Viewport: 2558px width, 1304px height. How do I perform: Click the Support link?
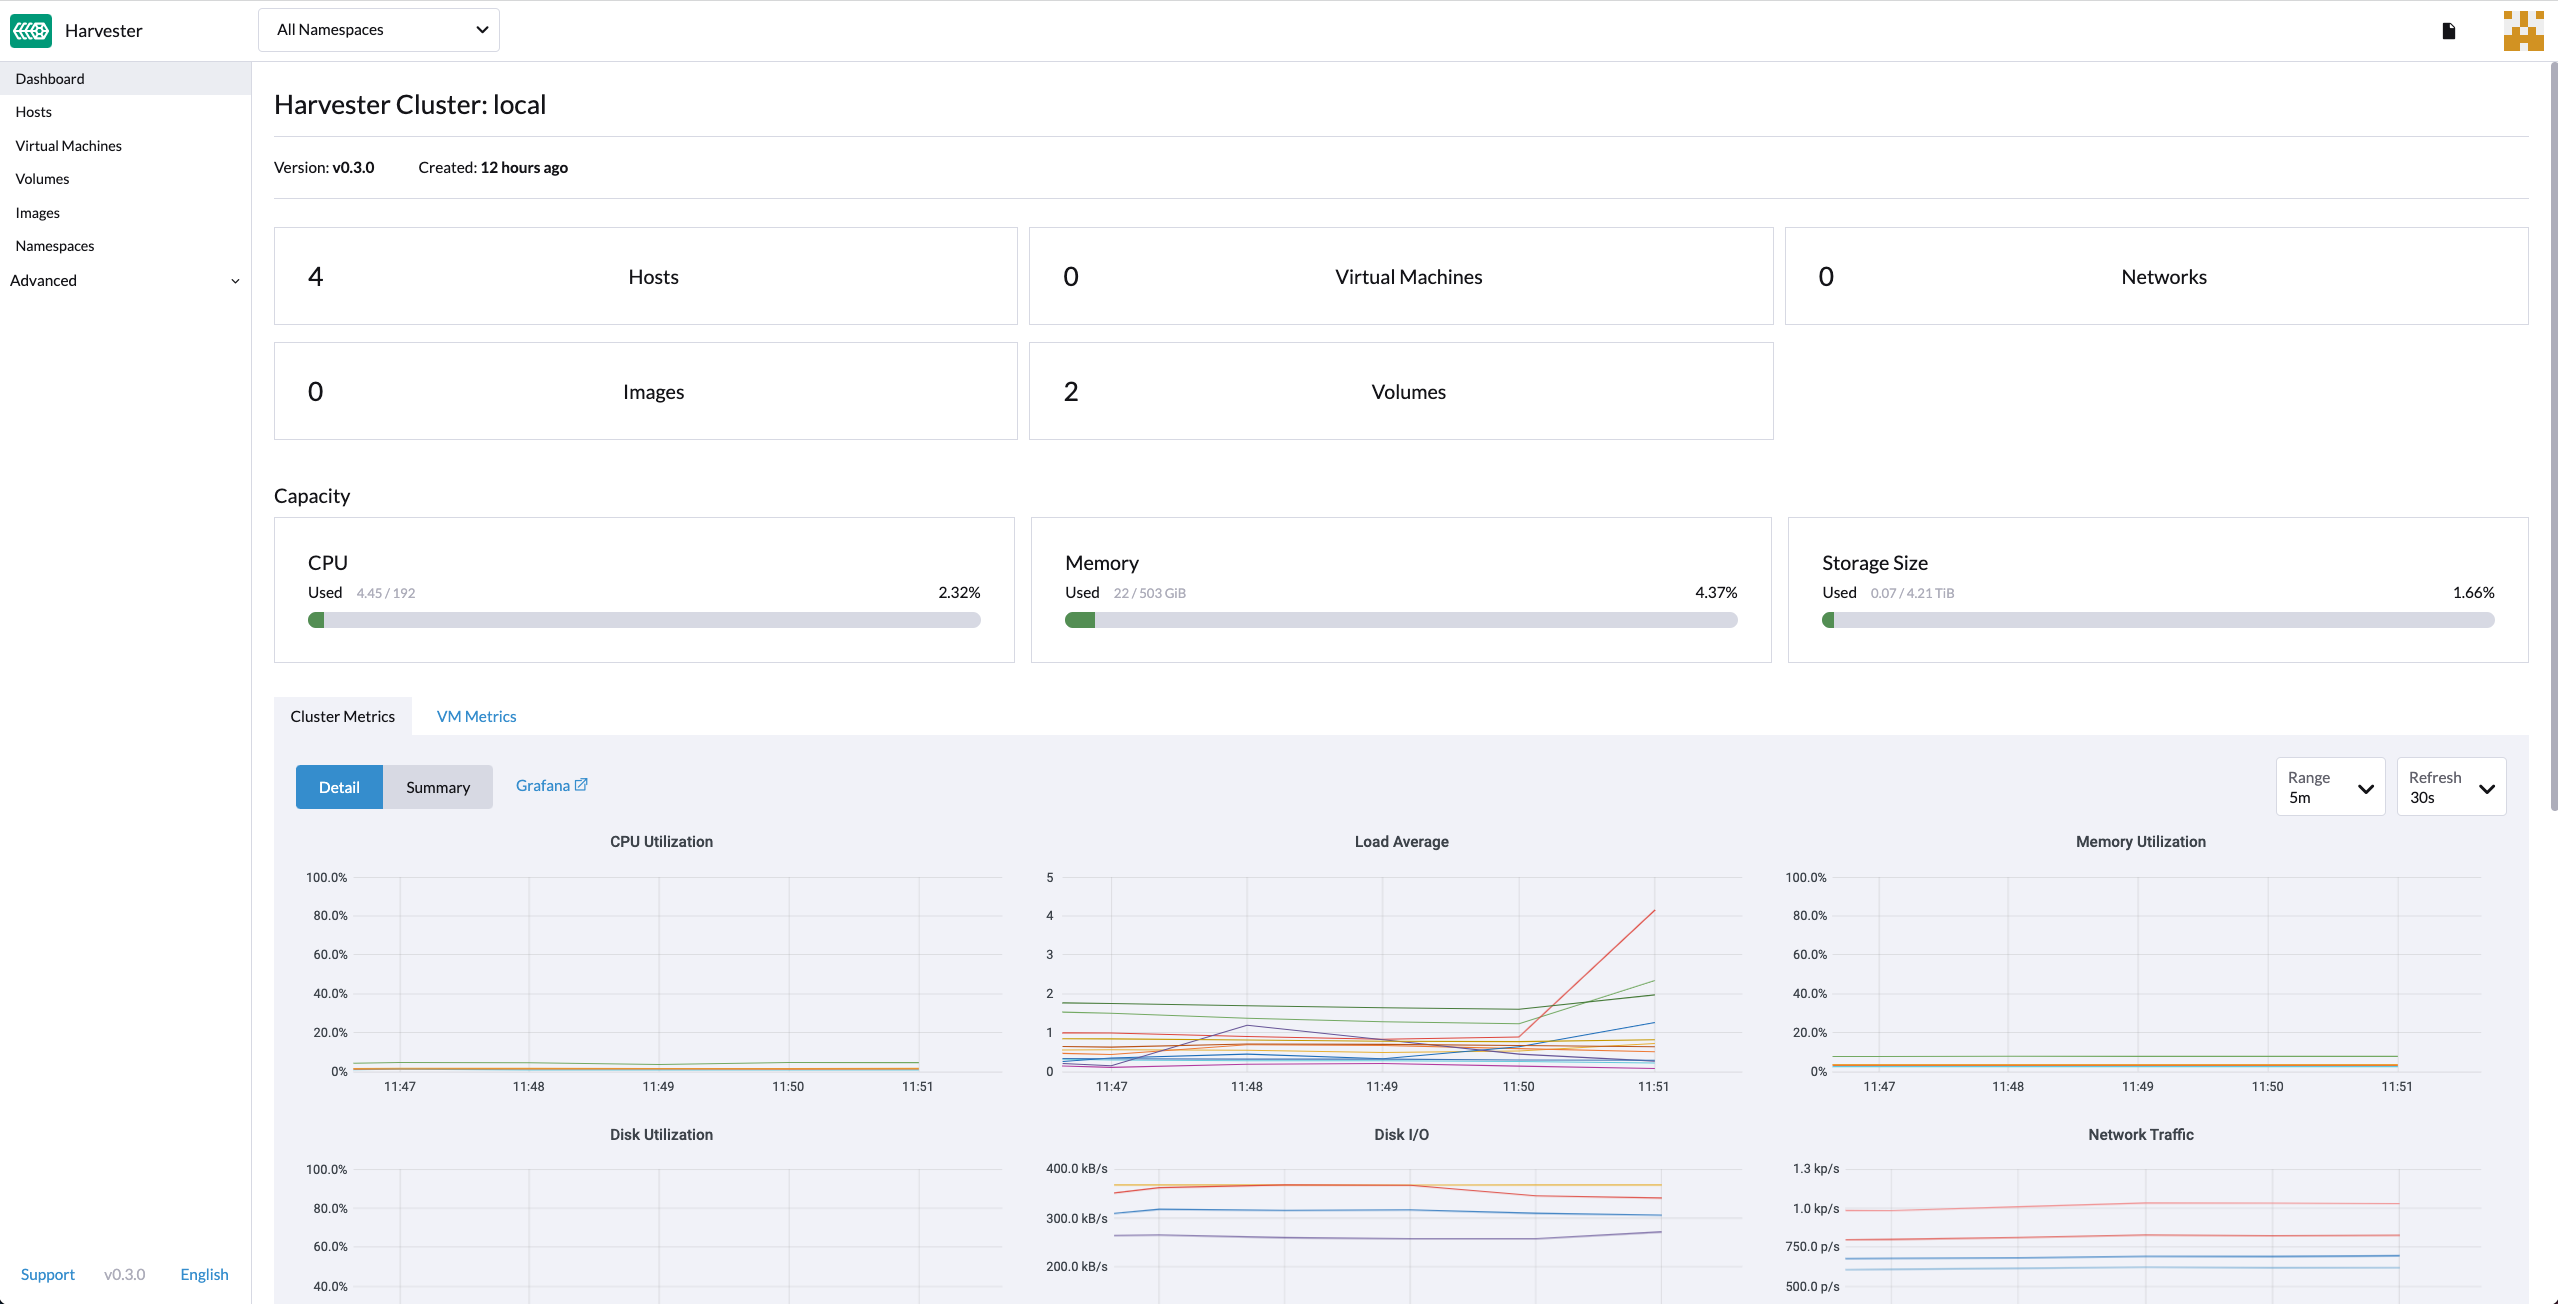pos(48,1274)
